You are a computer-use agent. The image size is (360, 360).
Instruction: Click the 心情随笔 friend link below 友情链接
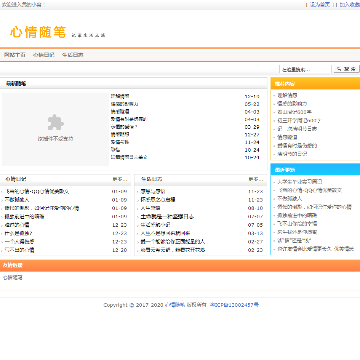click(13, 277)
